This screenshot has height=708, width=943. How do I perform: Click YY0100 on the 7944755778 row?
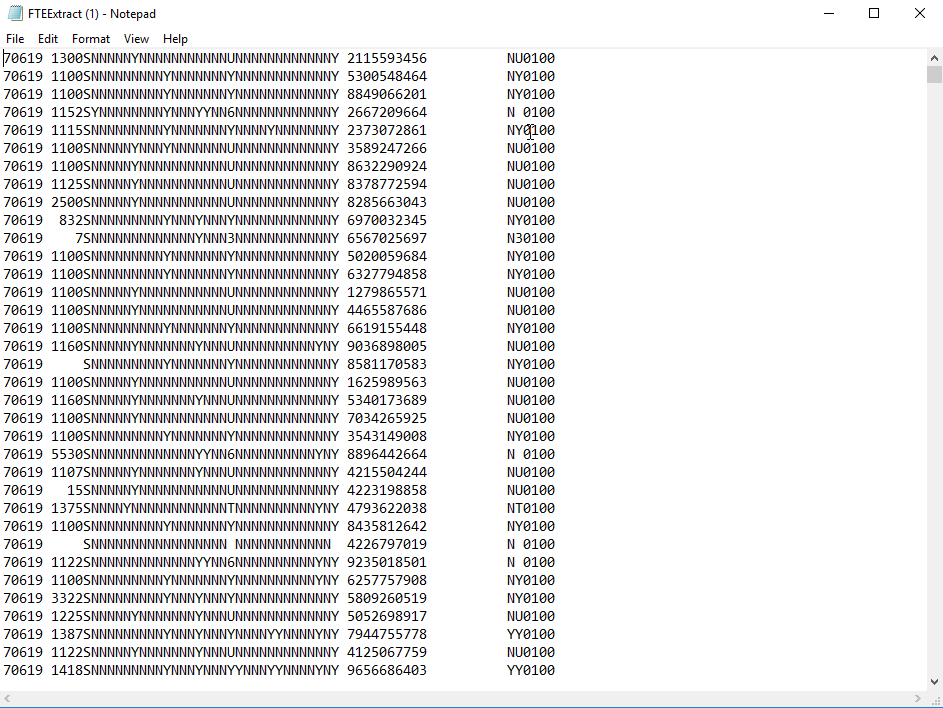[530, 635]
